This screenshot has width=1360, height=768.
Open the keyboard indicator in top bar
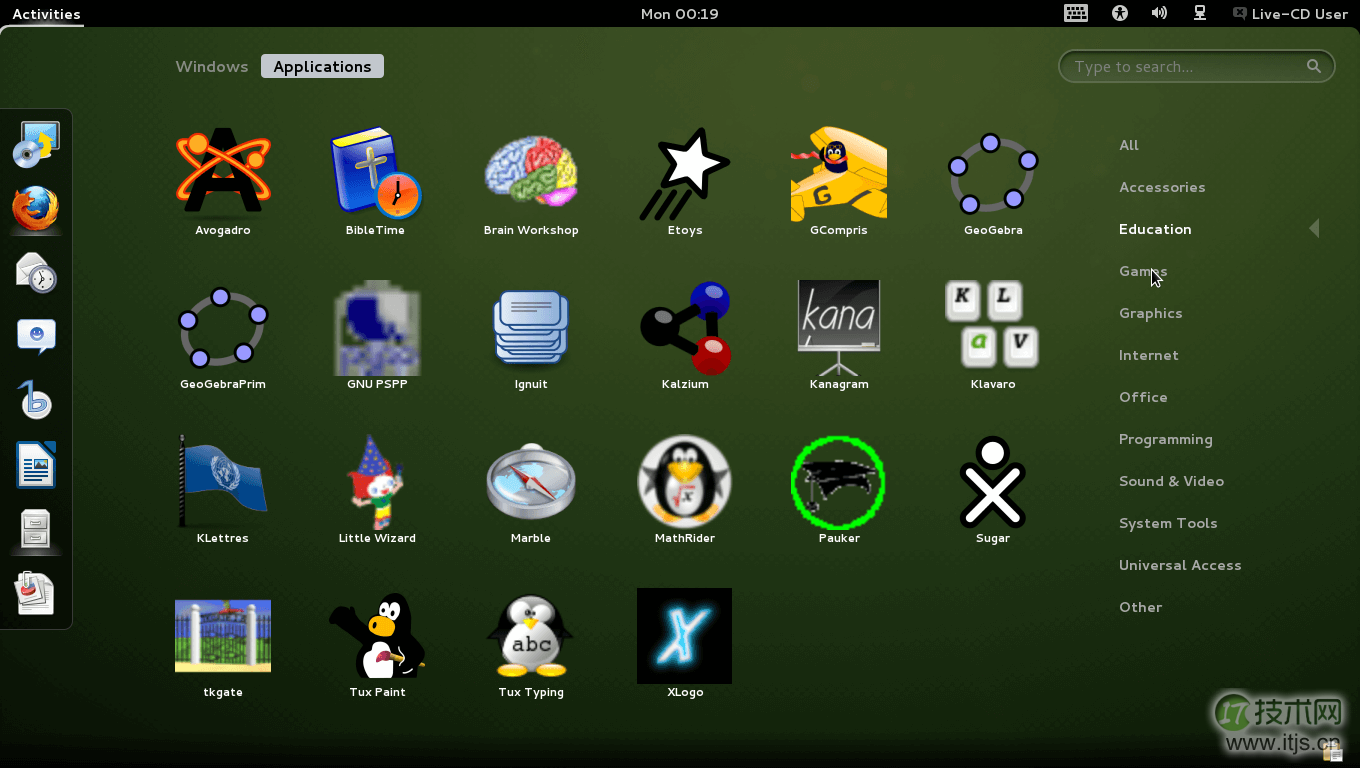tap(1076, 14)
